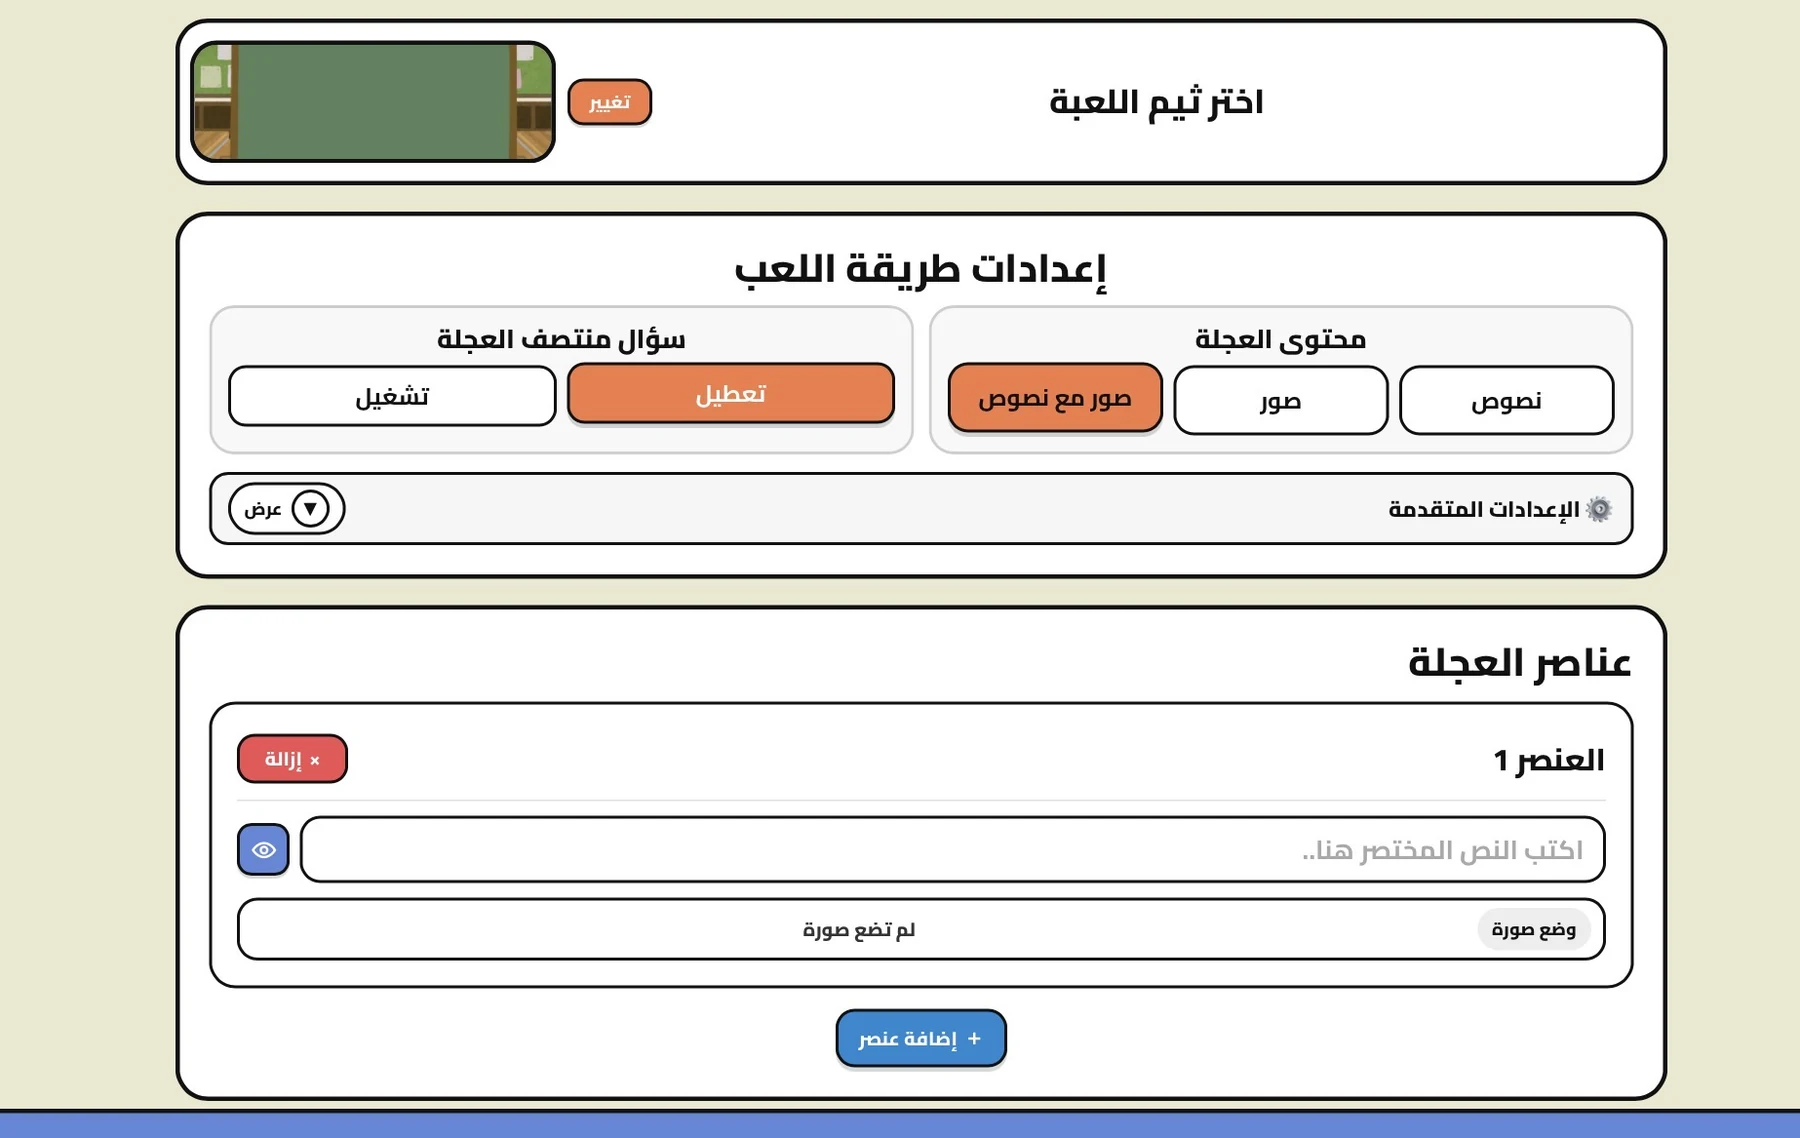Click the محتوى العجلة group label
The height and width of the screenshot is (1138, 1800).
pos(1280,339)
